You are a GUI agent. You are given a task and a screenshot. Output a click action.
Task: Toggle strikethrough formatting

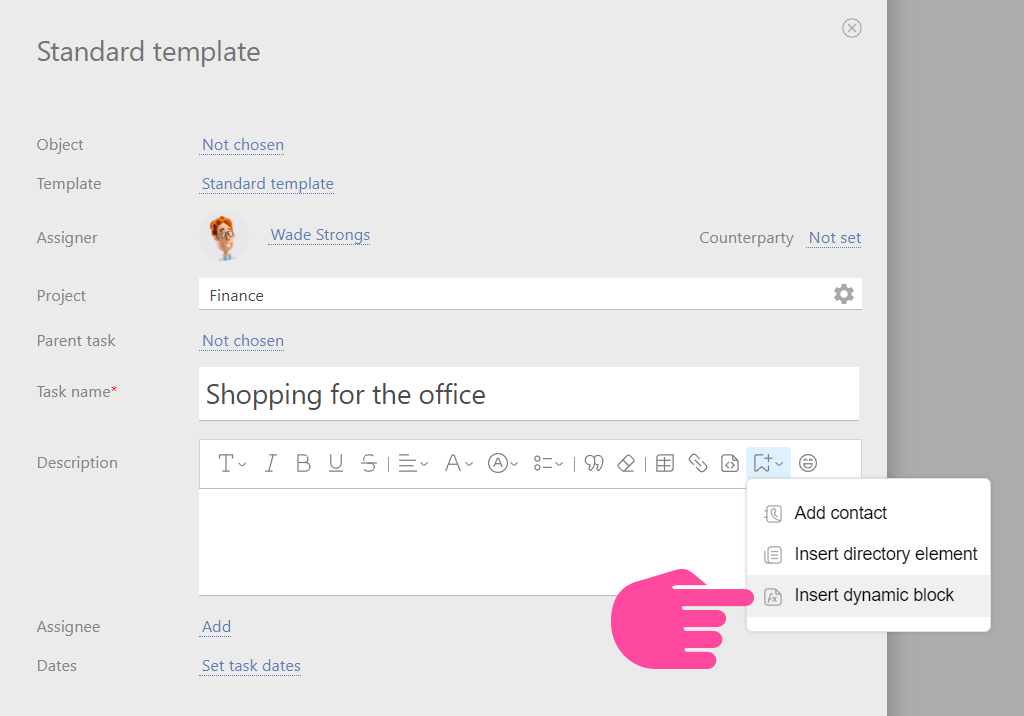pyautogui.click(x=368, y=463)
